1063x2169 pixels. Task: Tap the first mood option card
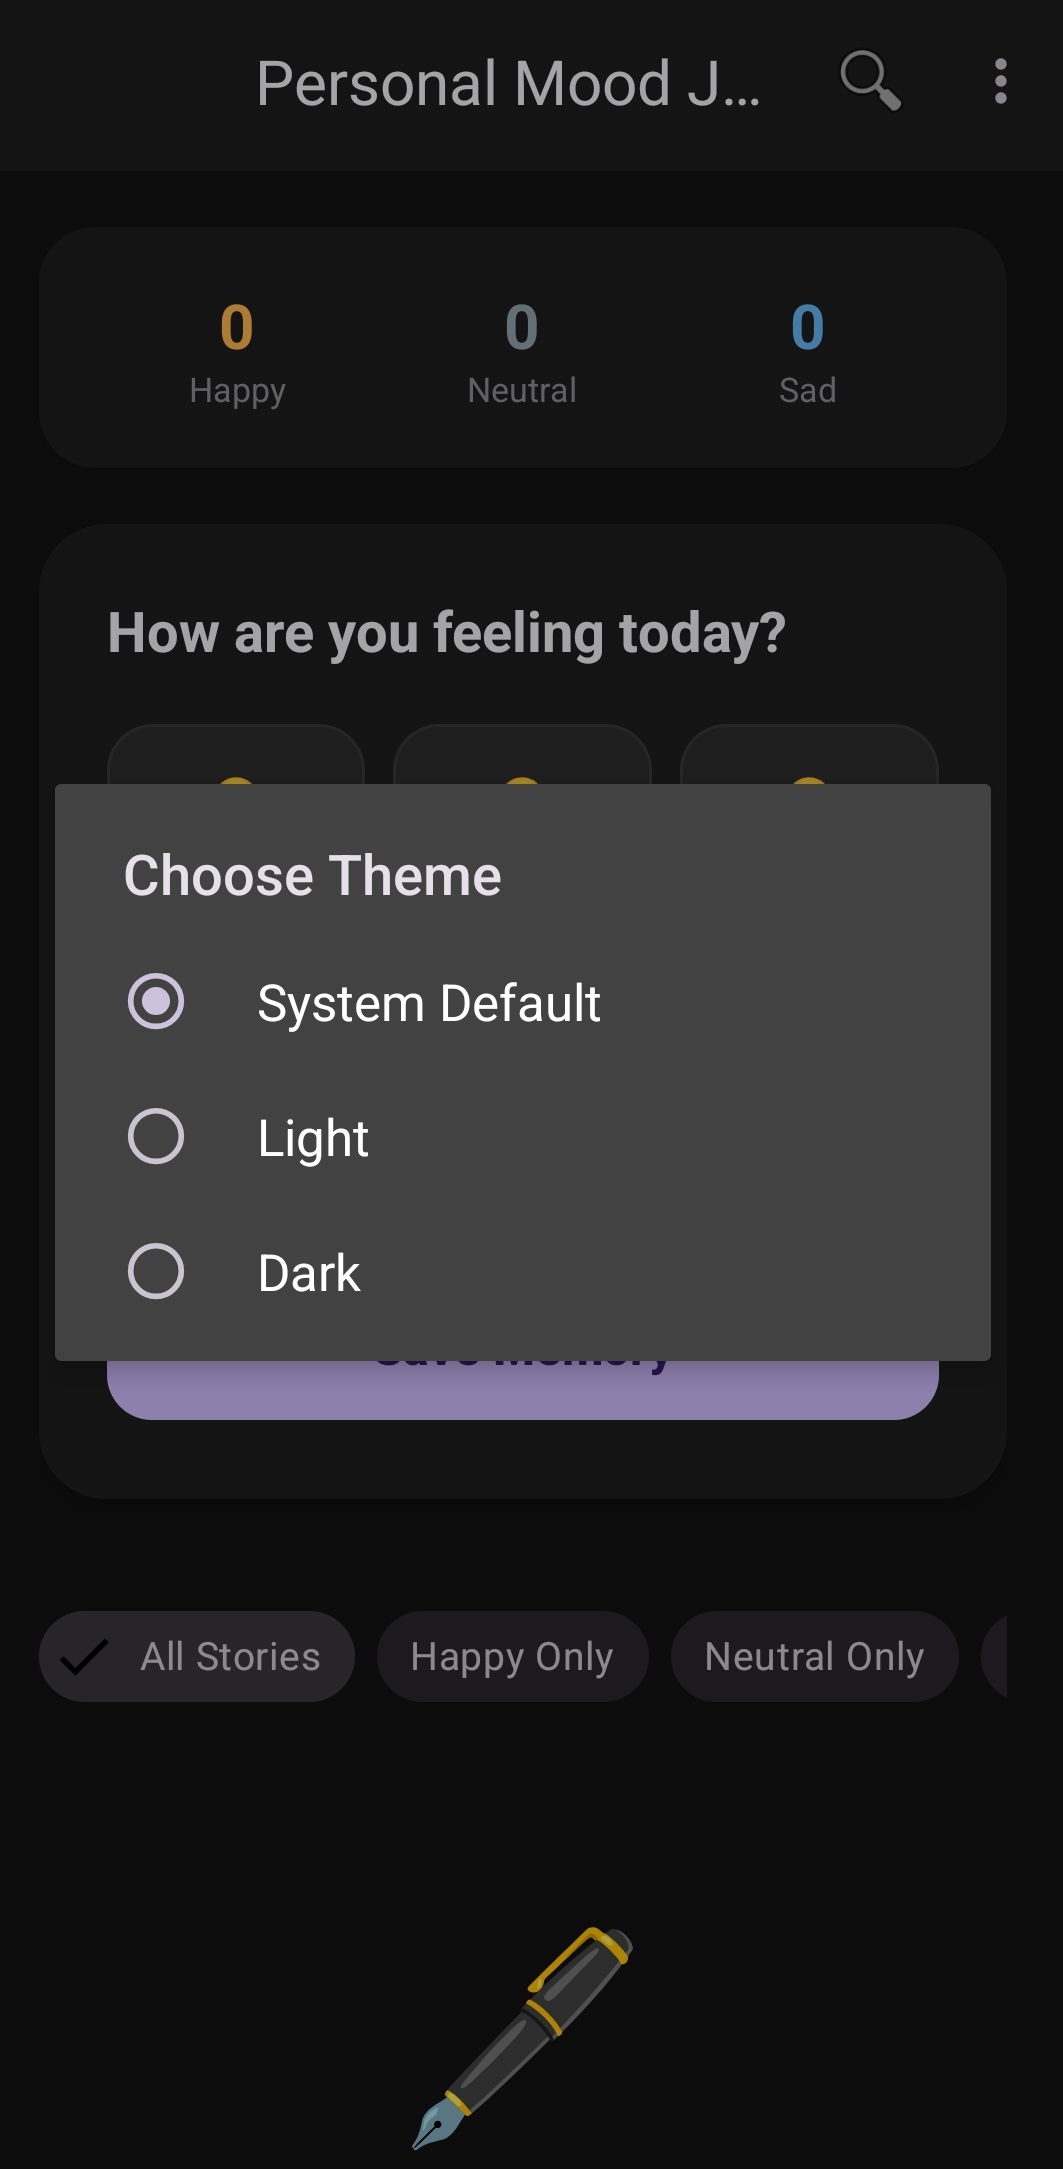point(236,754)
